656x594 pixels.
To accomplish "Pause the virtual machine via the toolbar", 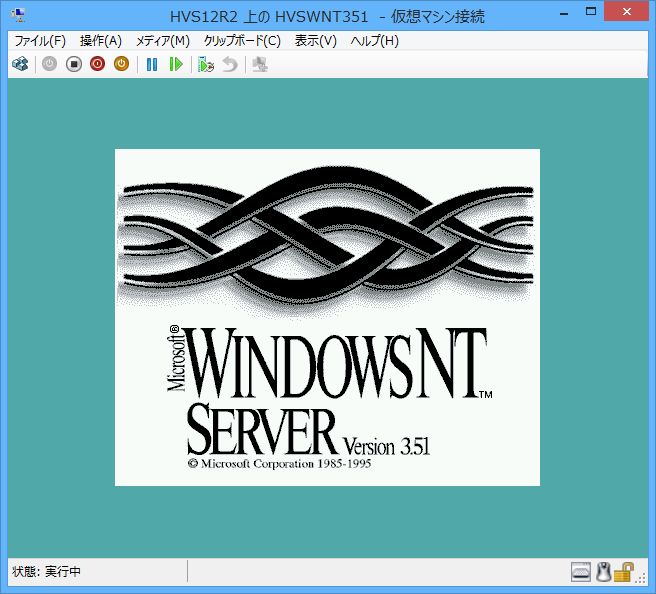I will click(152, 64).
